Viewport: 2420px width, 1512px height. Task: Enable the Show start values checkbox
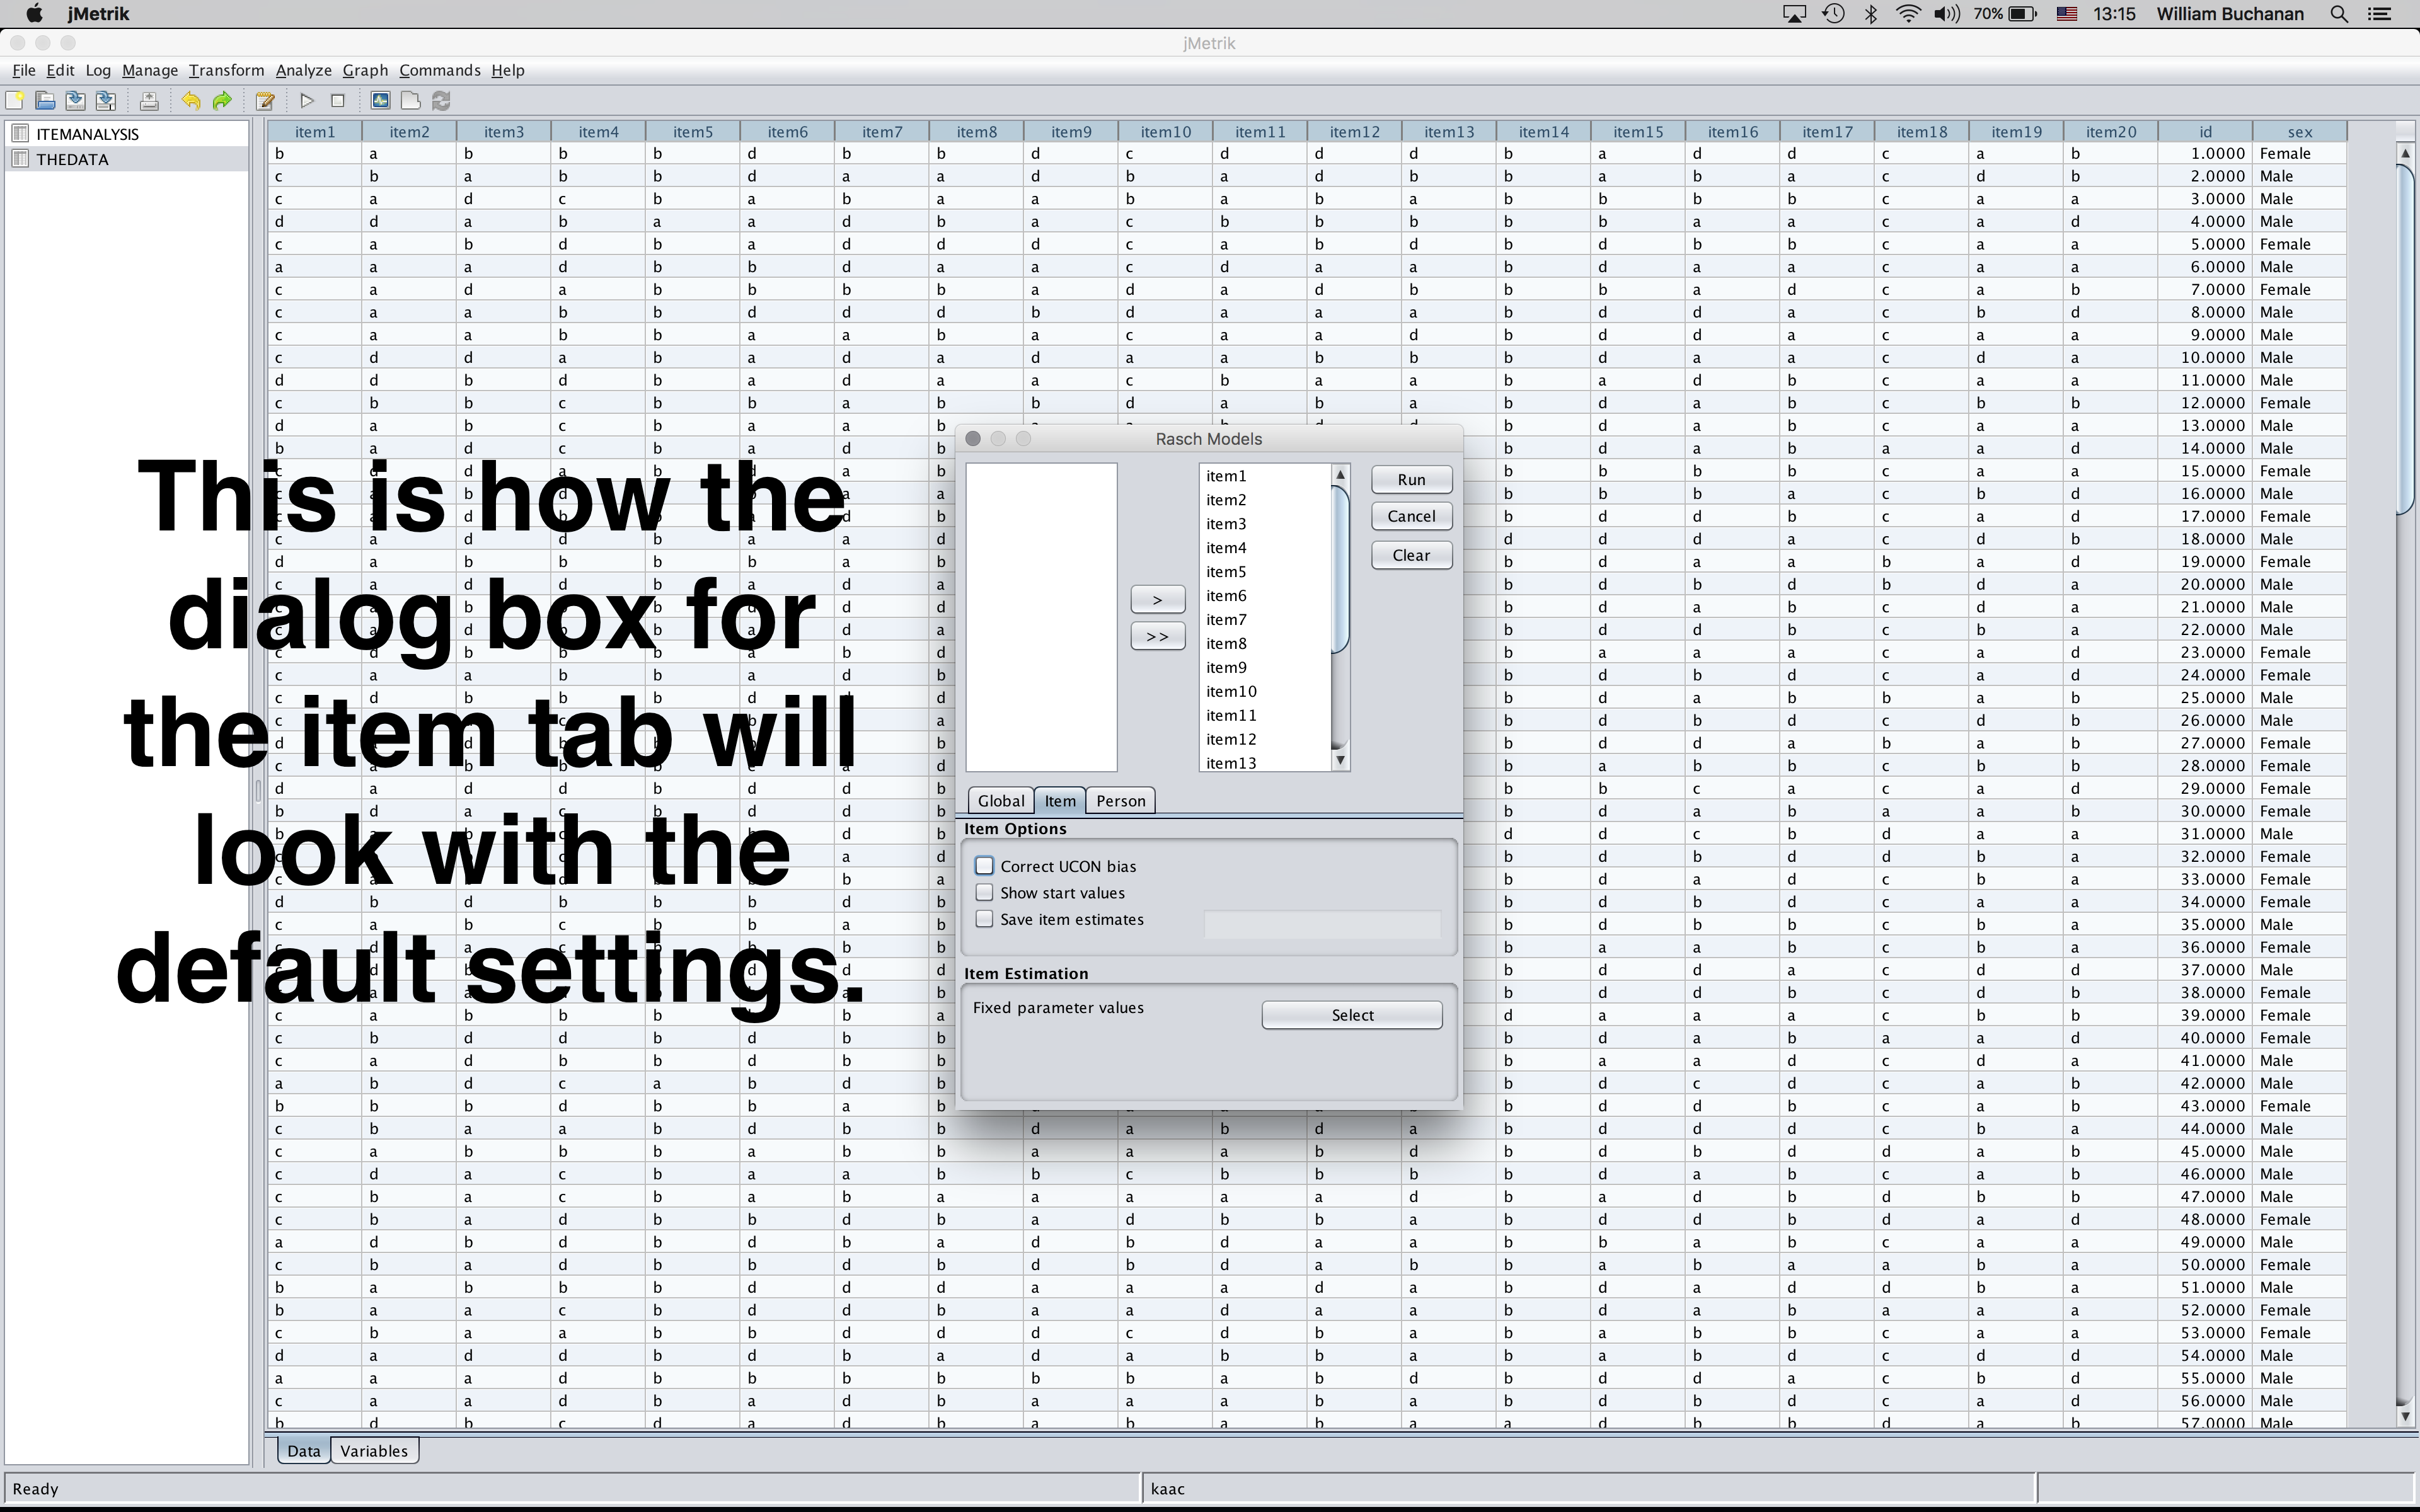(x=985, y=893)
